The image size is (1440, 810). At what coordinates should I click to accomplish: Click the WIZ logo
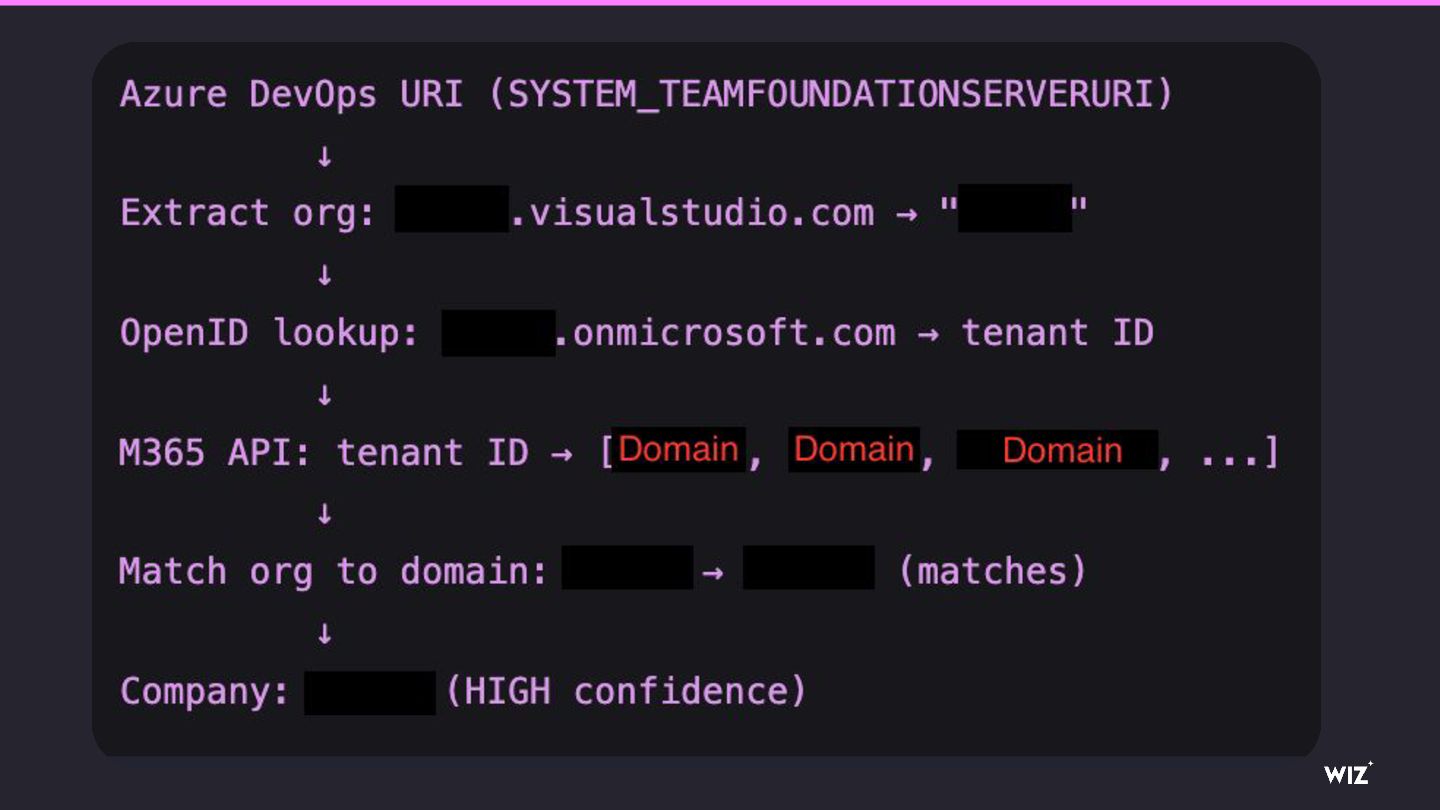1348,772
